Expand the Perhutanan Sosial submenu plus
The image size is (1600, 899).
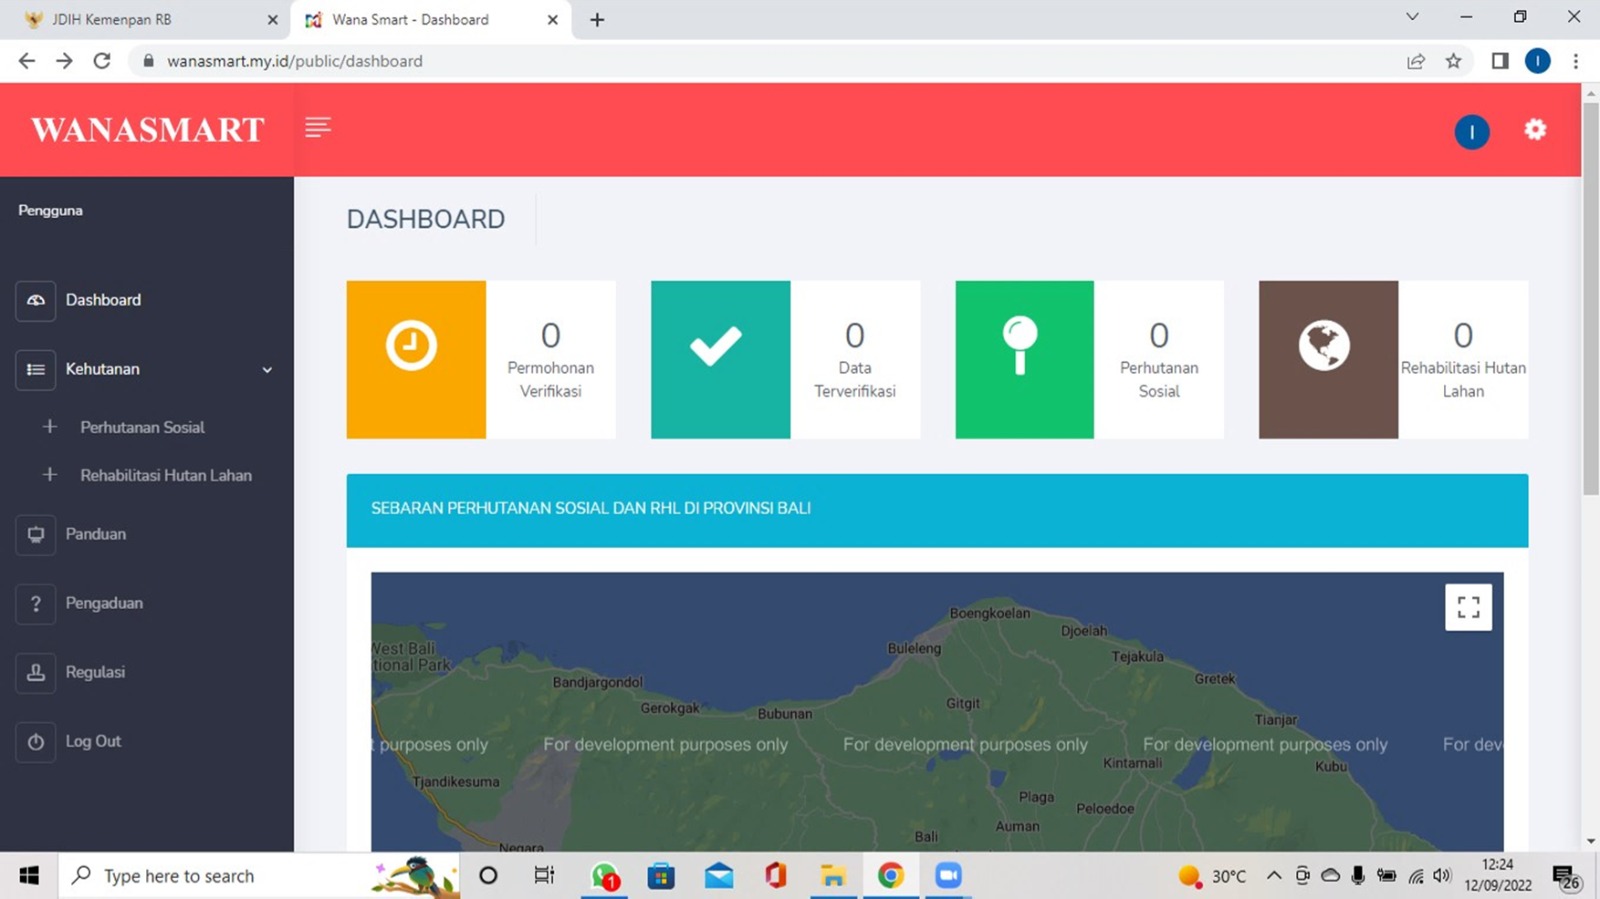coord(50,427)
